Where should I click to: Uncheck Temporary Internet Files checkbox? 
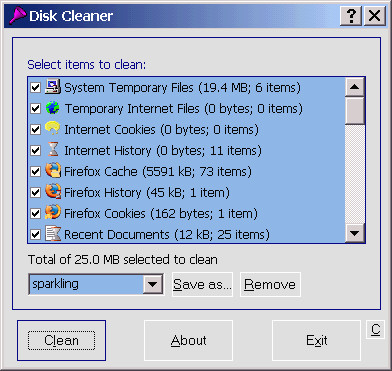pos(35,109)
